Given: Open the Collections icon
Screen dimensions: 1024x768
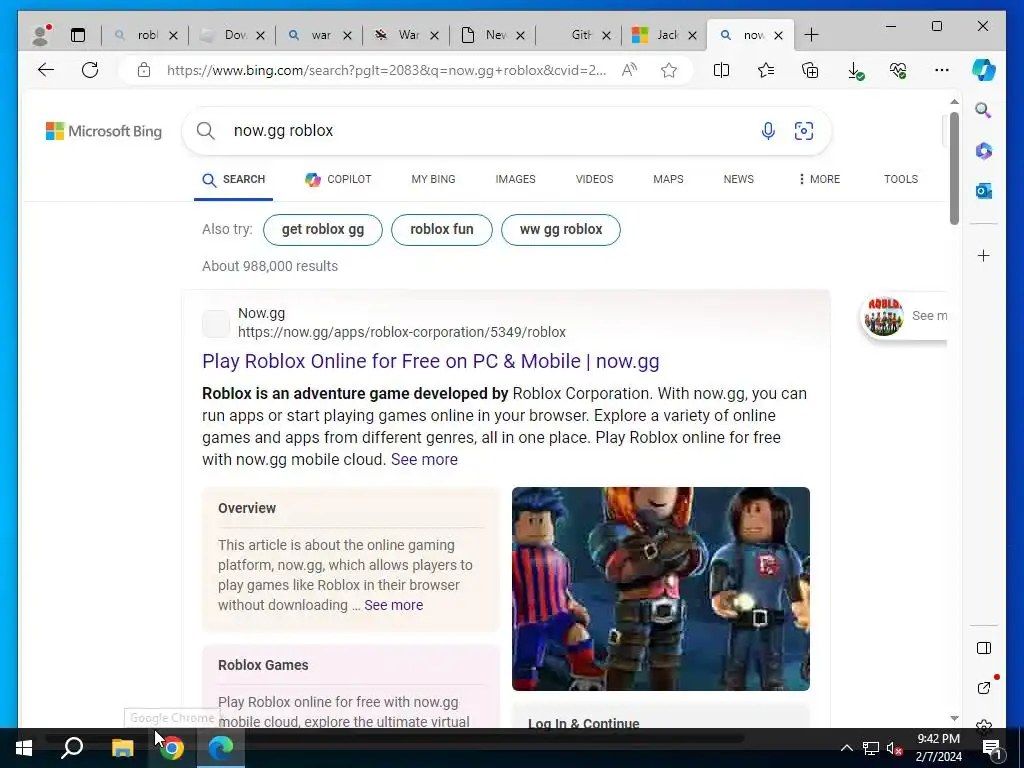Looking at the screenshot, I should (x=810, y=70).
